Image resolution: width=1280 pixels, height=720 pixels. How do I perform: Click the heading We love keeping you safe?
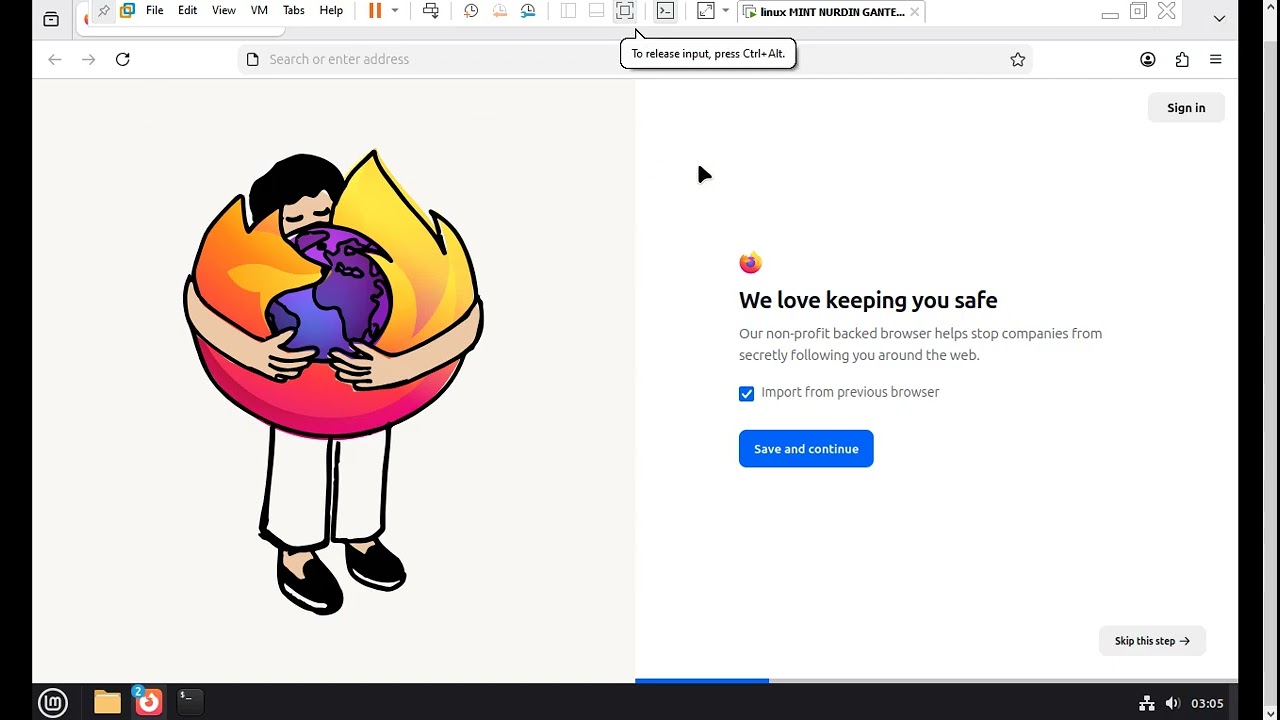tap(868, 300)
